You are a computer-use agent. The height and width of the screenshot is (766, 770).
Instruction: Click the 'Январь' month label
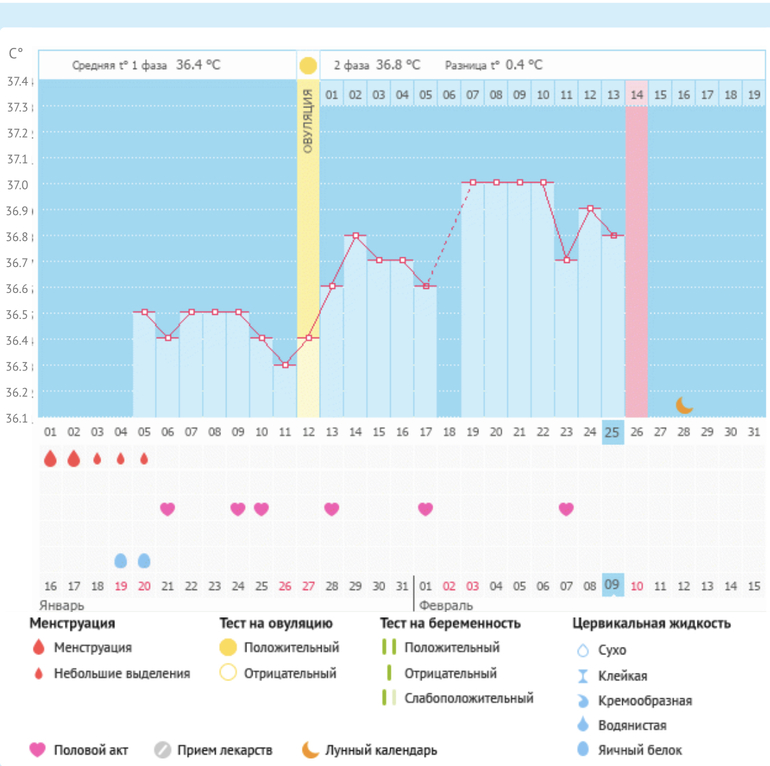(x=62, y=606)
